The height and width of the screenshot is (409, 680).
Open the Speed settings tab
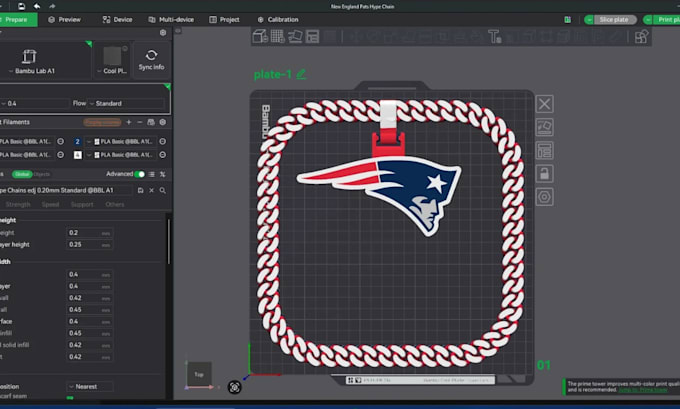pyautogui.click(x=50, y=204)
